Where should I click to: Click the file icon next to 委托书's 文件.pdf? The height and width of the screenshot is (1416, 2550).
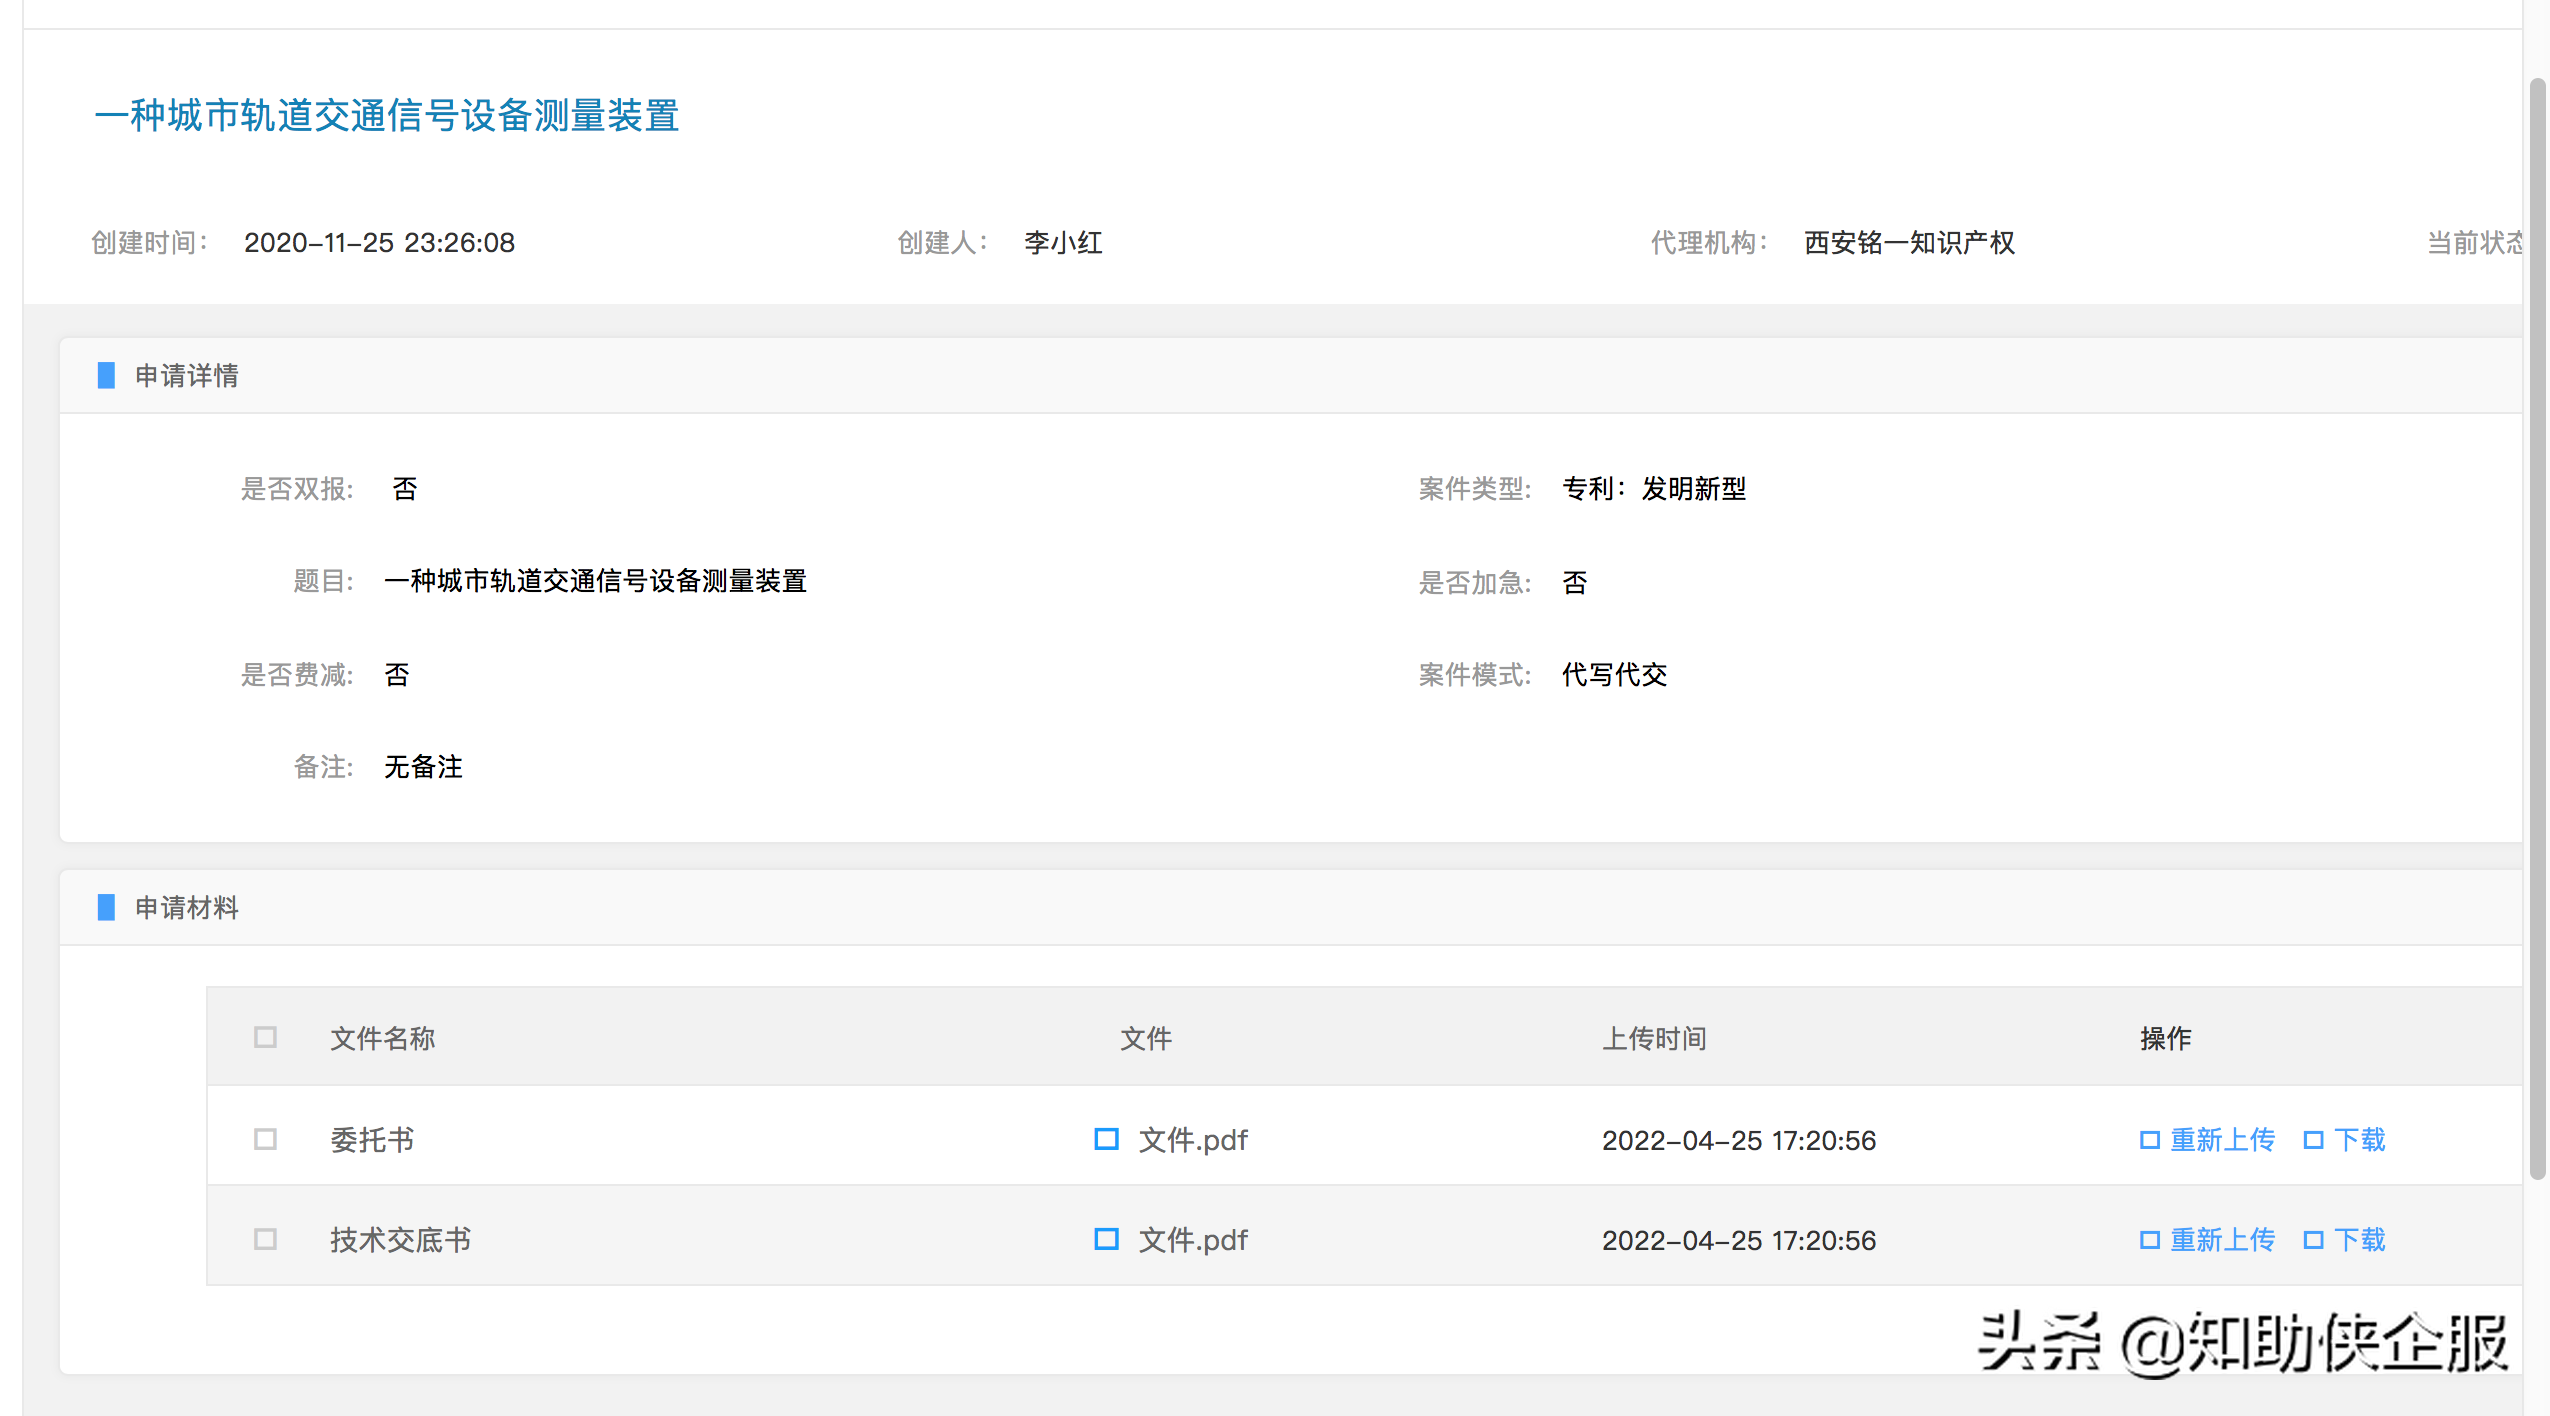[x=1106, y=1139]
